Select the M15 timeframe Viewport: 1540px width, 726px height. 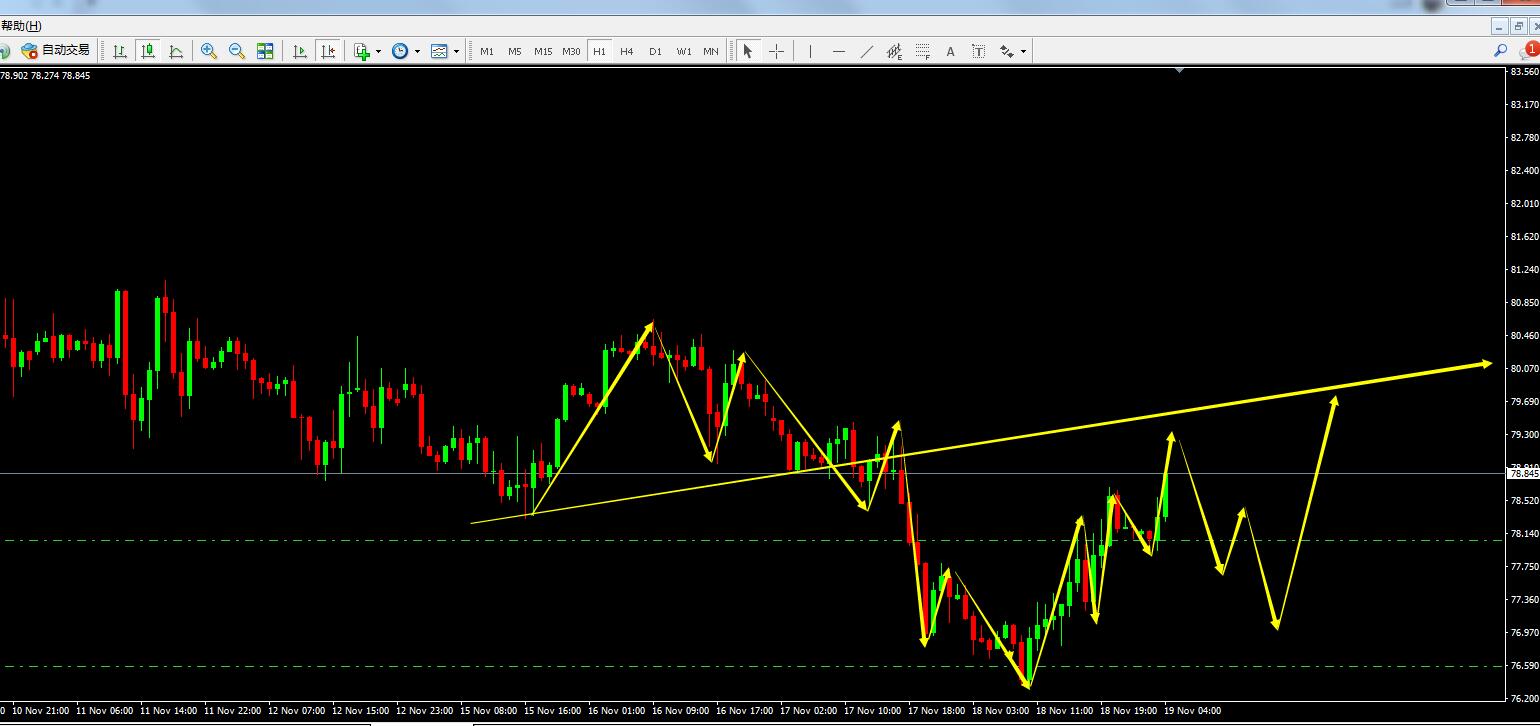coord(543,51)
